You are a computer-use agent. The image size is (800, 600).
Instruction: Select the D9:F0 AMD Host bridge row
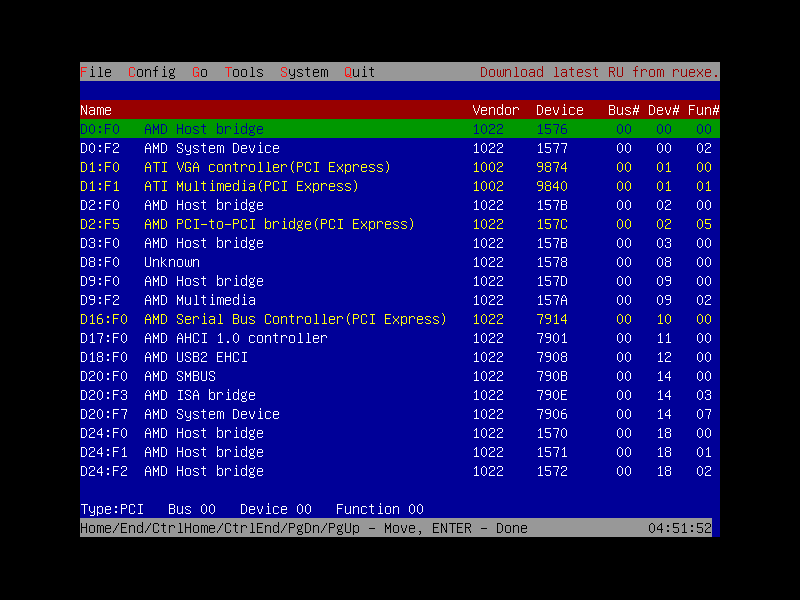pyautogui.click(x=400, y=281)
